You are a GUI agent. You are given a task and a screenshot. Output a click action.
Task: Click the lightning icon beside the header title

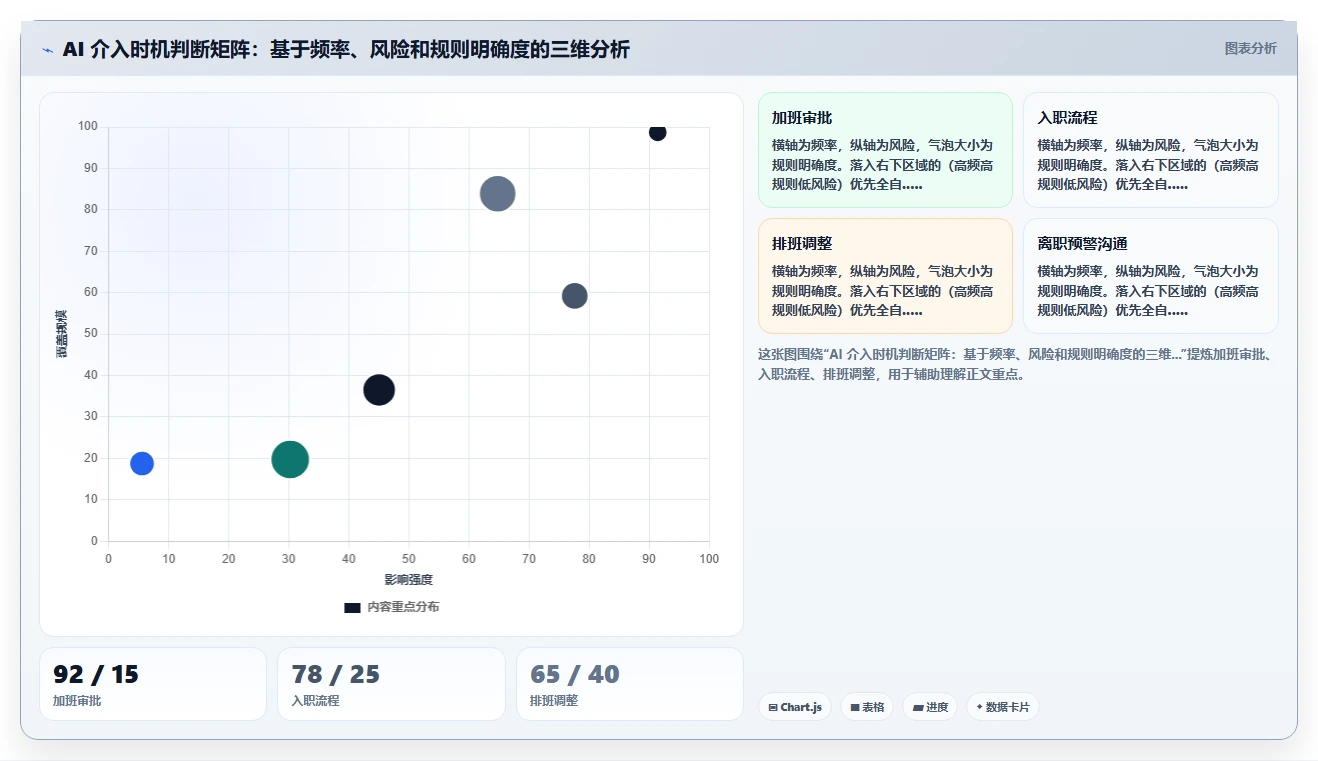pyautogui.click(x=48, y=50)
